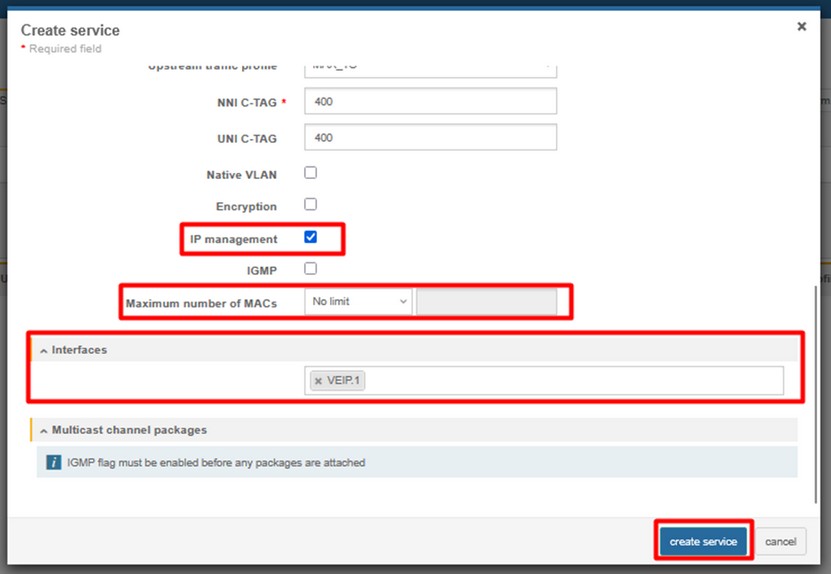
Task: Open the upstream traffic profile dropdown
Action: (x=430, y=68)
